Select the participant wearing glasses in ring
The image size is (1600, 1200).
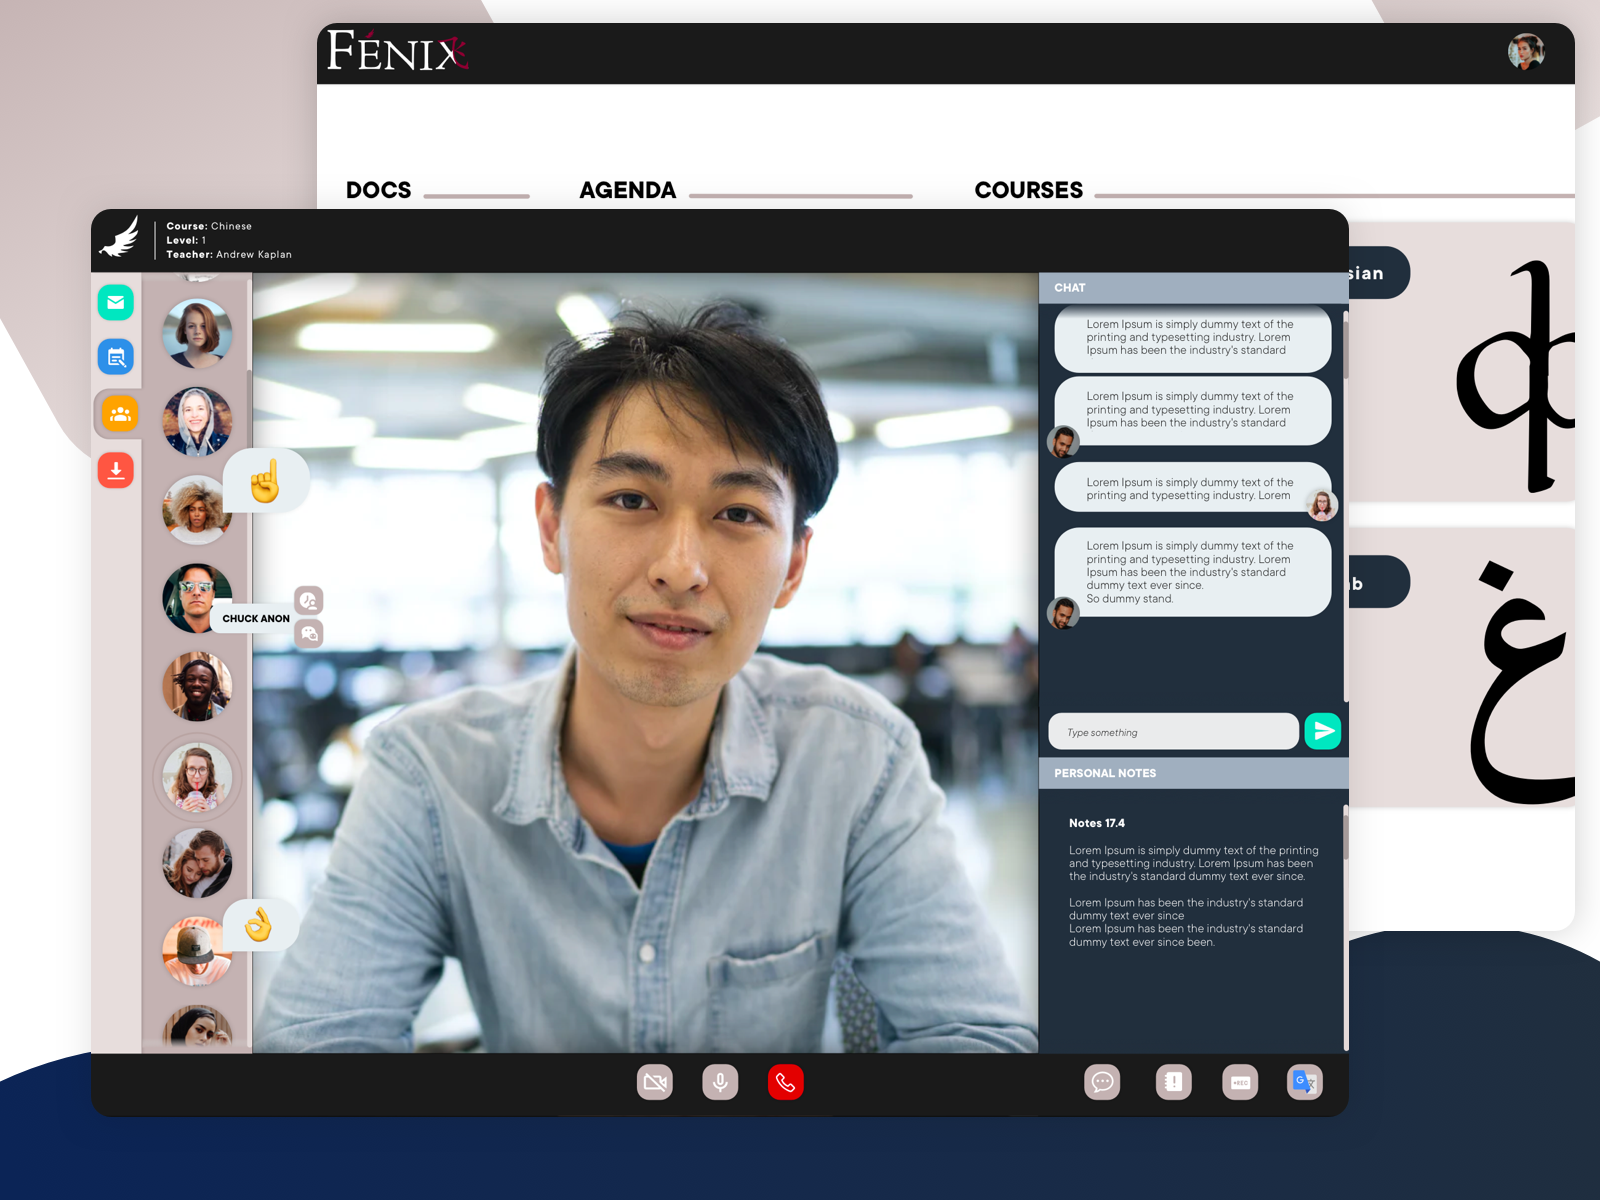197,777
